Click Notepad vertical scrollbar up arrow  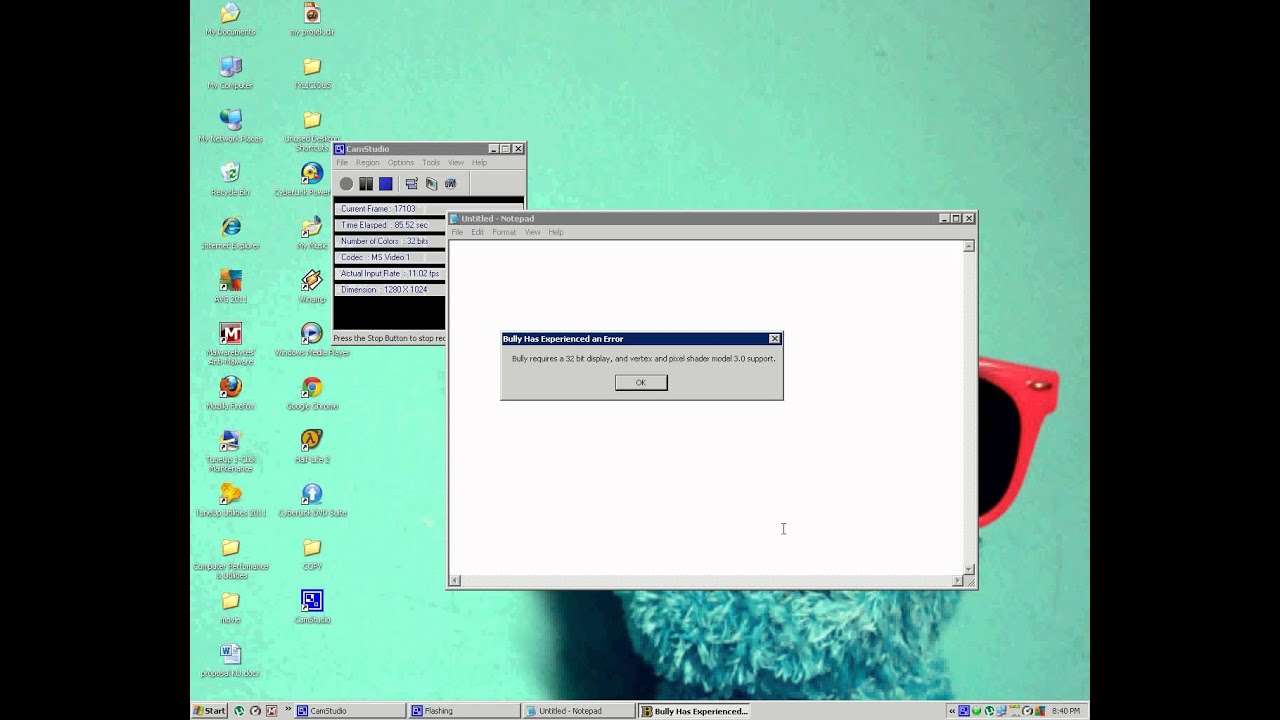click(968, 246)
